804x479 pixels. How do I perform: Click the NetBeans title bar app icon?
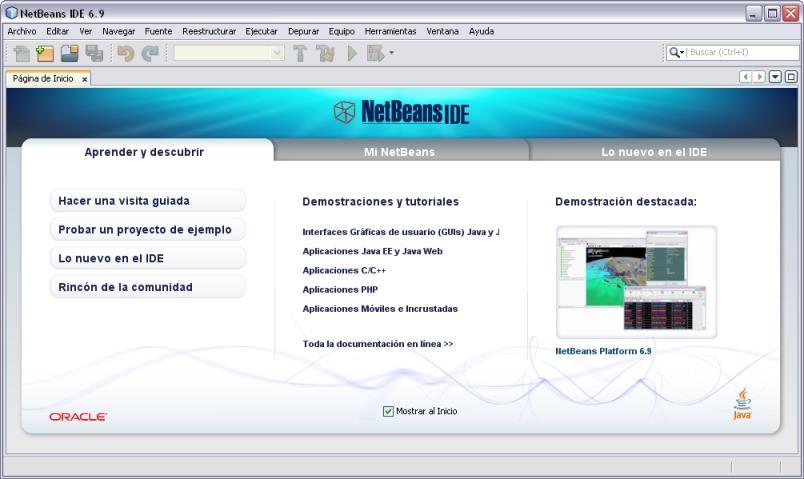[x=11, y=13]
